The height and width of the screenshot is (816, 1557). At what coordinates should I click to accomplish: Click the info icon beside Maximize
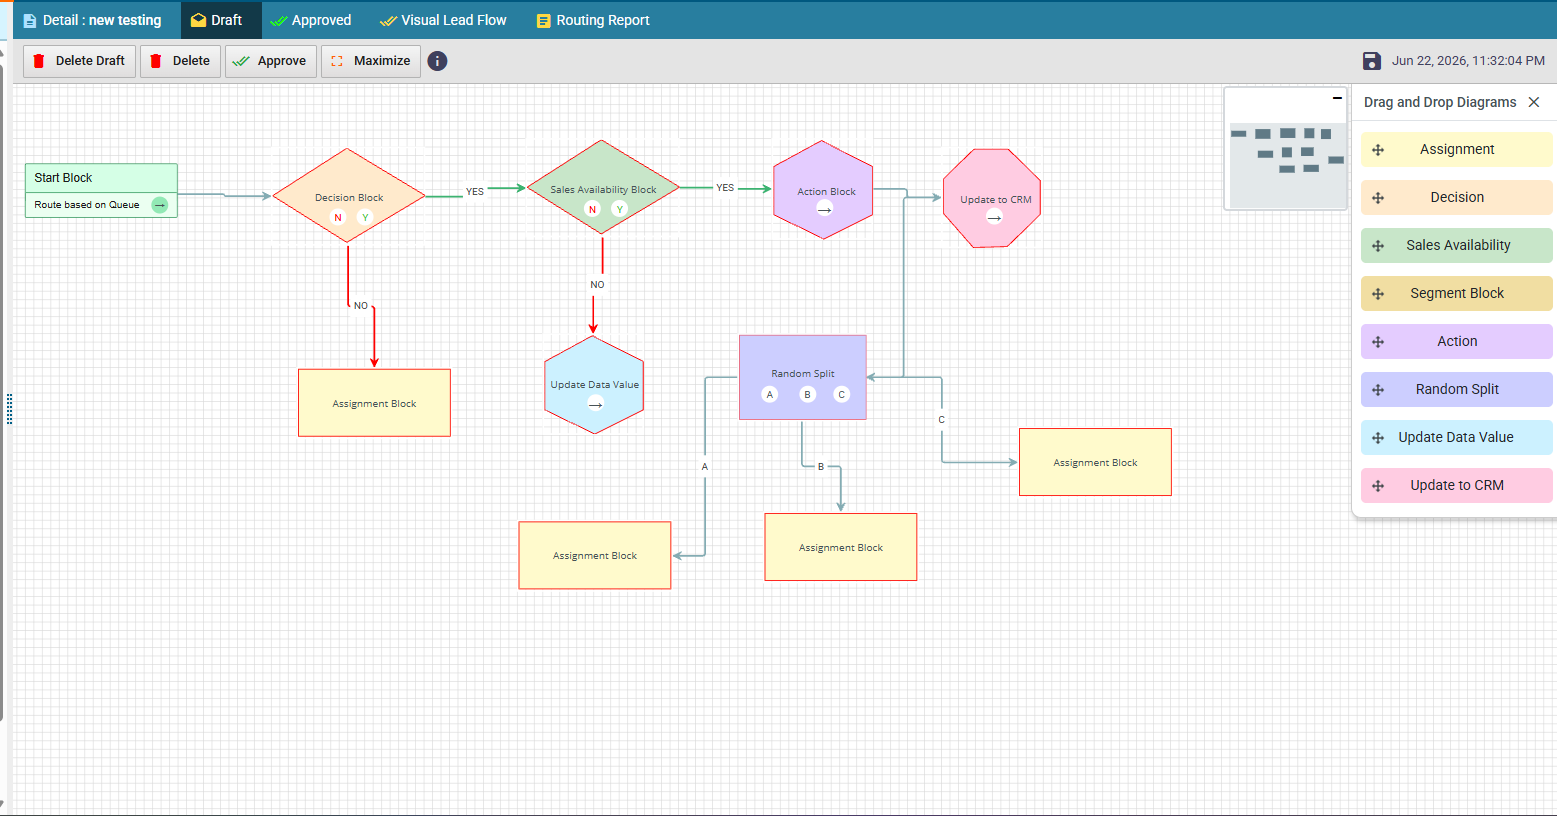pyautogui.click(x=437, y=61)
